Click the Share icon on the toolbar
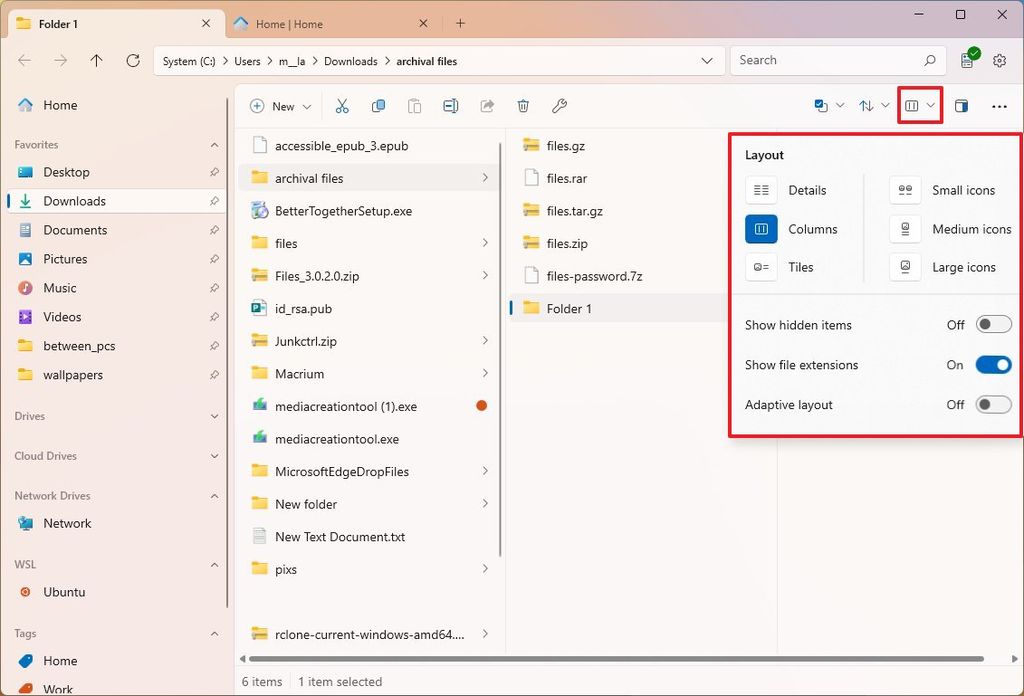Screen dimensions: 1024x696 pyautogui.click(x=487, y=105)
